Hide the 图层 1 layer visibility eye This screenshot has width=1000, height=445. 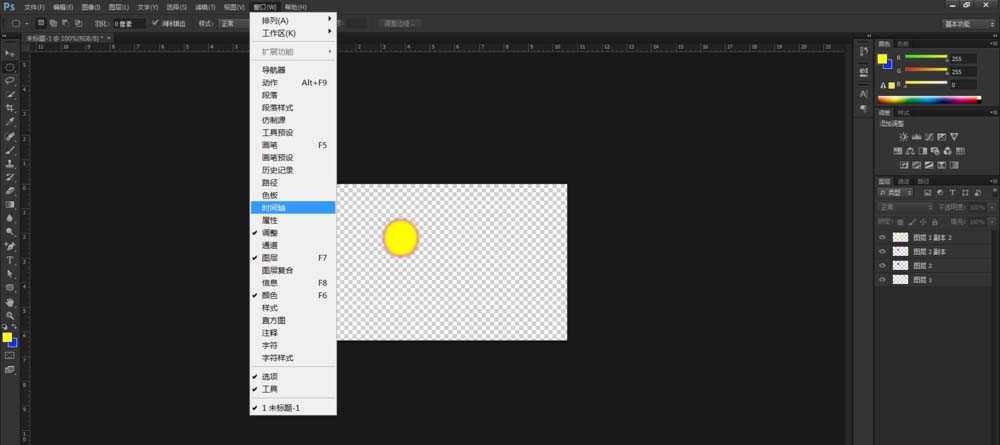(882, 280)
